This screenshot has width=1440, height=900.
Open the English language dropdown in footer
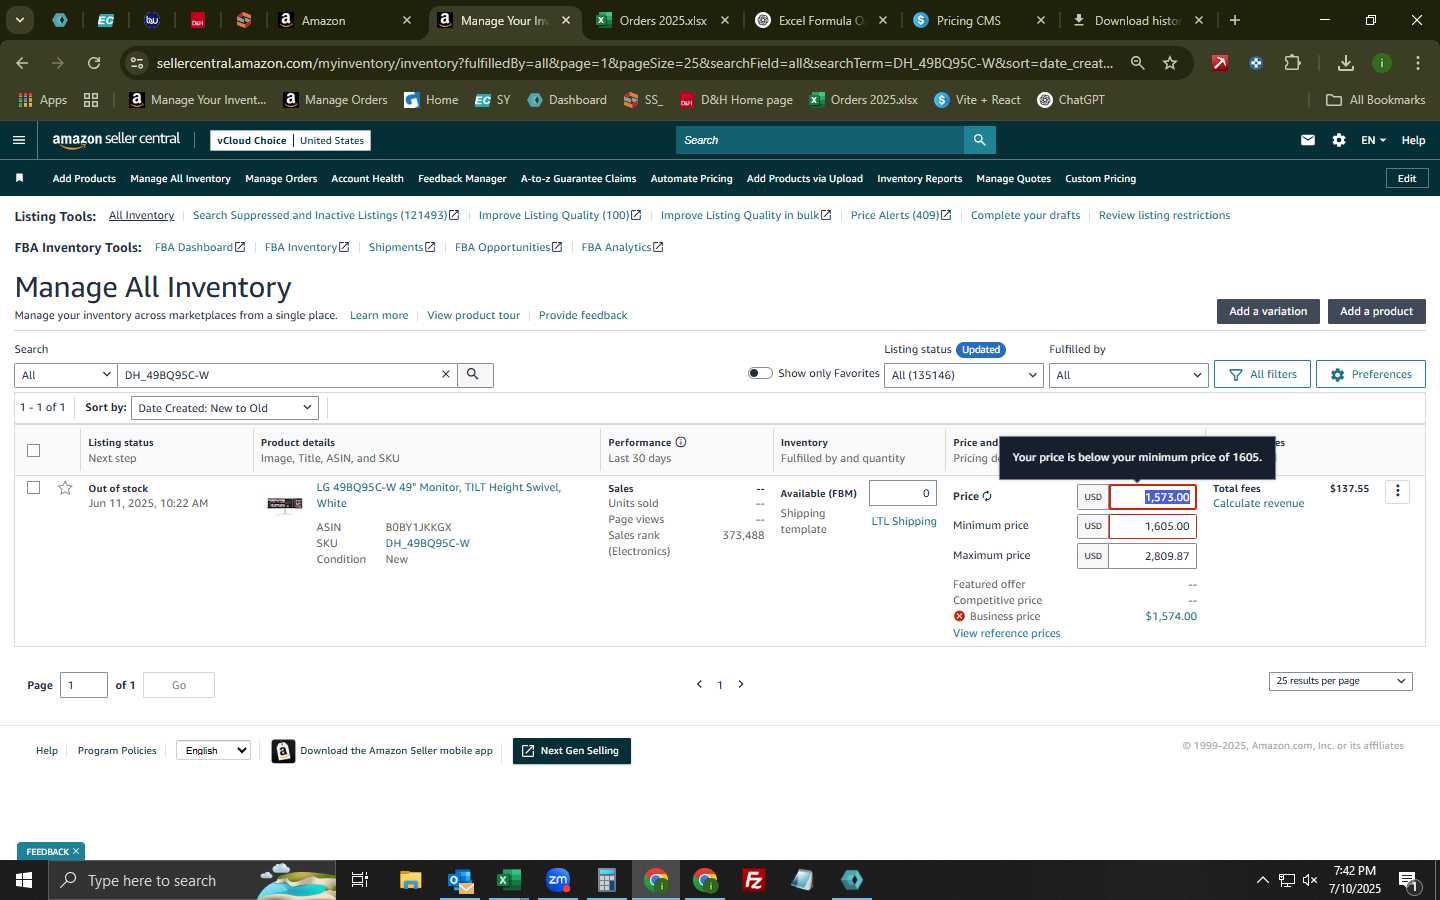(213, 750)
